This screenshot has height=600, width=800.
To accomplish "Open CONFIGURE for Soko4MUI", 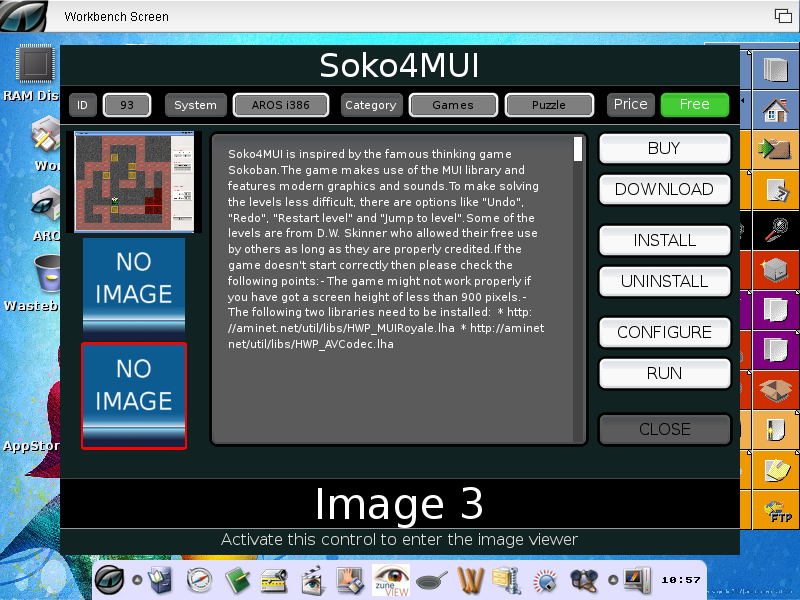I will pos(664,332).
